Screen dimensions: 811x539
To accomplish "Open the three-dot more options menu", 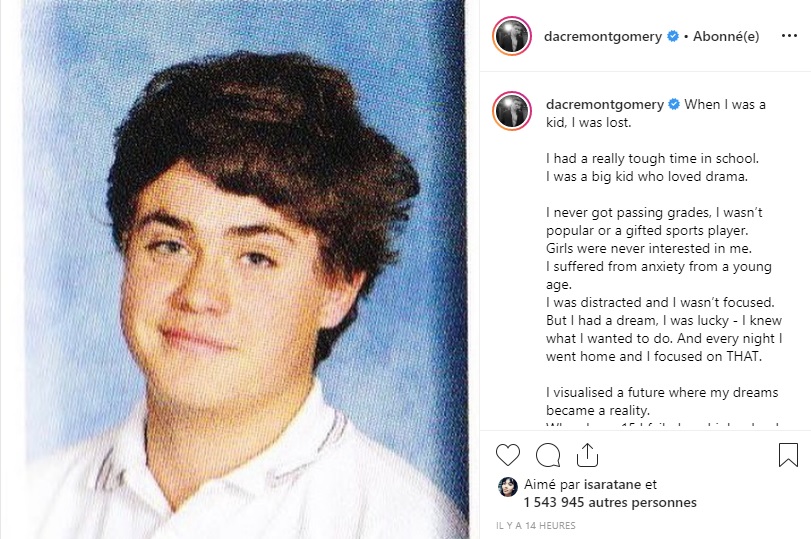I will 789,36.
